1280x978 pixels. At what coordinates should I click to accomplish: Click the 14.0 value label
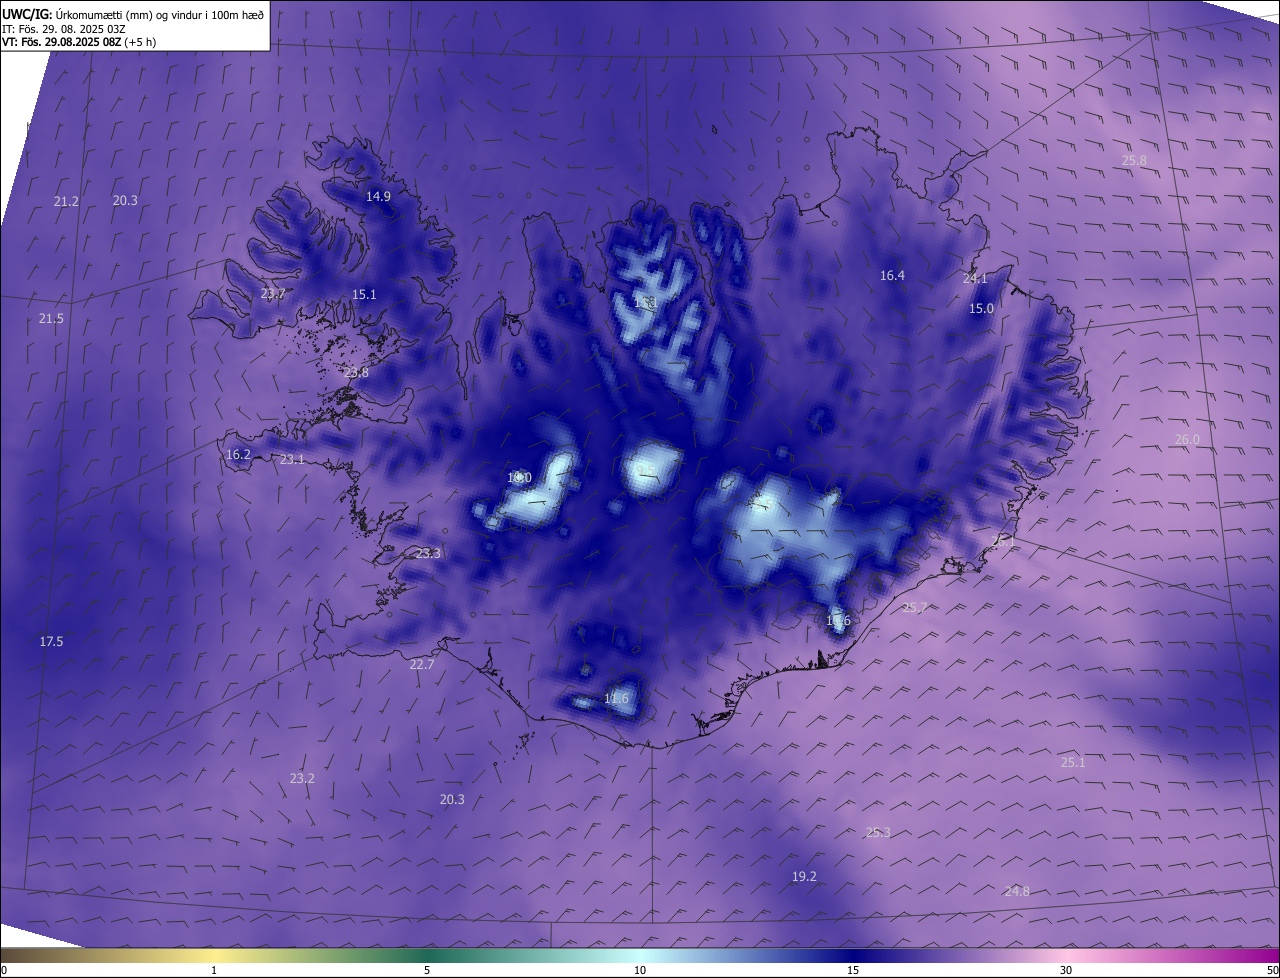click(x=519, y=478)
